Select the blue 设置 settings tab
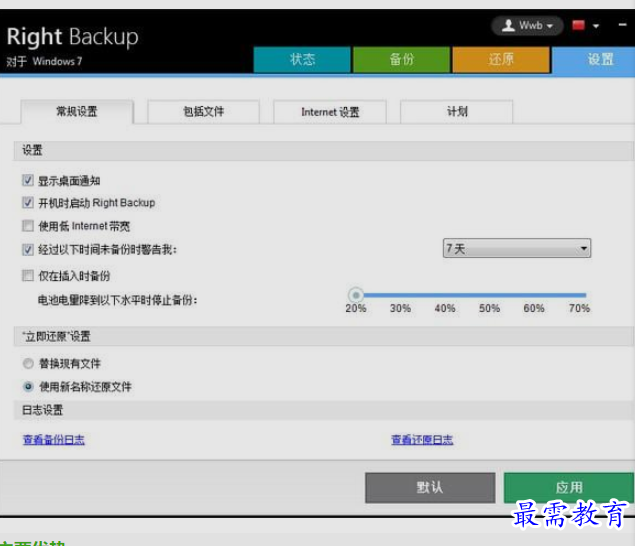635x546 pixels. (595, 60)
